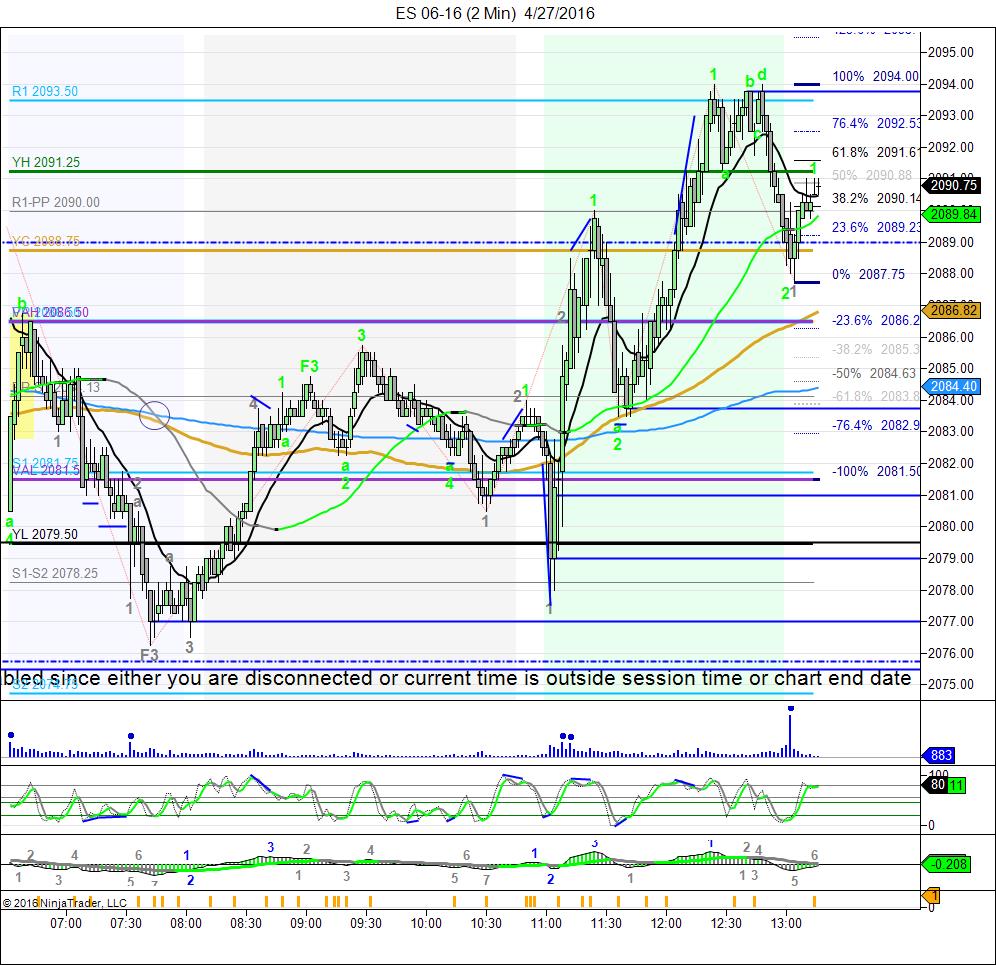Select the blue 883 volume marker
This screenshot has height=965, width=996.
pos(938,755)
